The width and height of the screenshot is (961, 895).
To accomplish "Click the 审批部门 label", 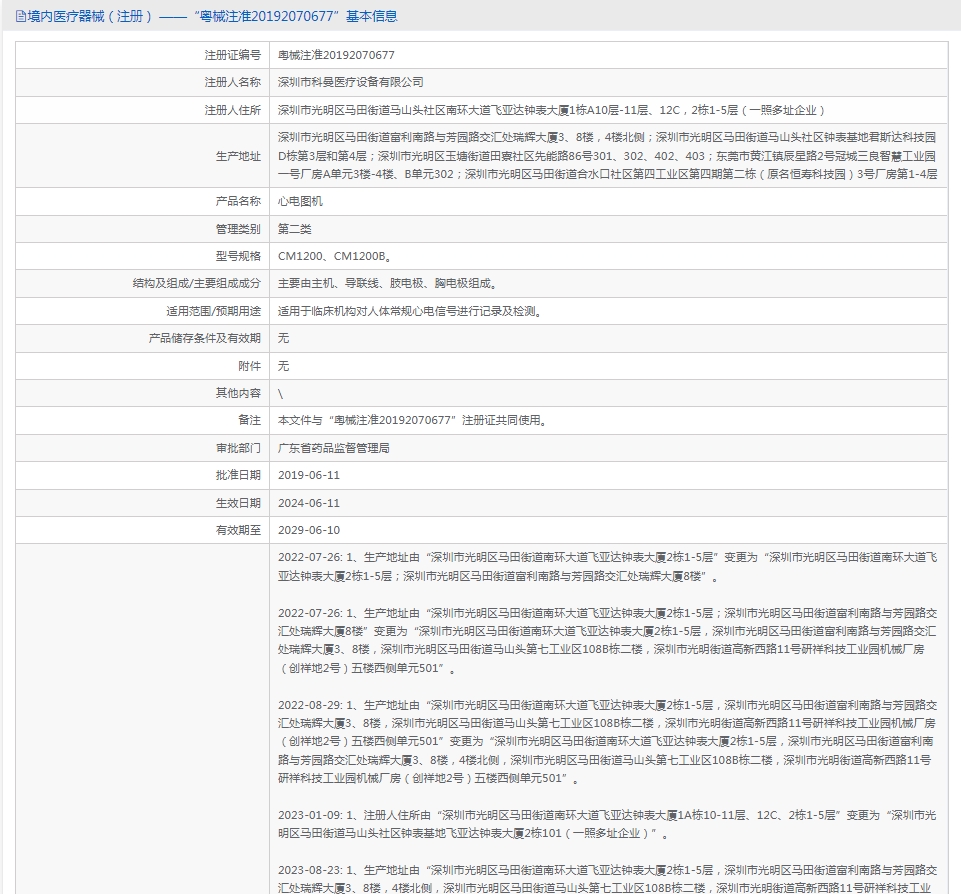I will pos(238,448).
